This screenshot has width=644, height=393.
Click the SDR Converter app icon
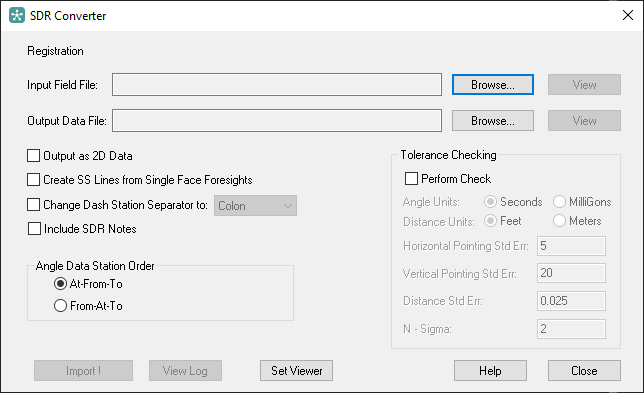(17, 16)
